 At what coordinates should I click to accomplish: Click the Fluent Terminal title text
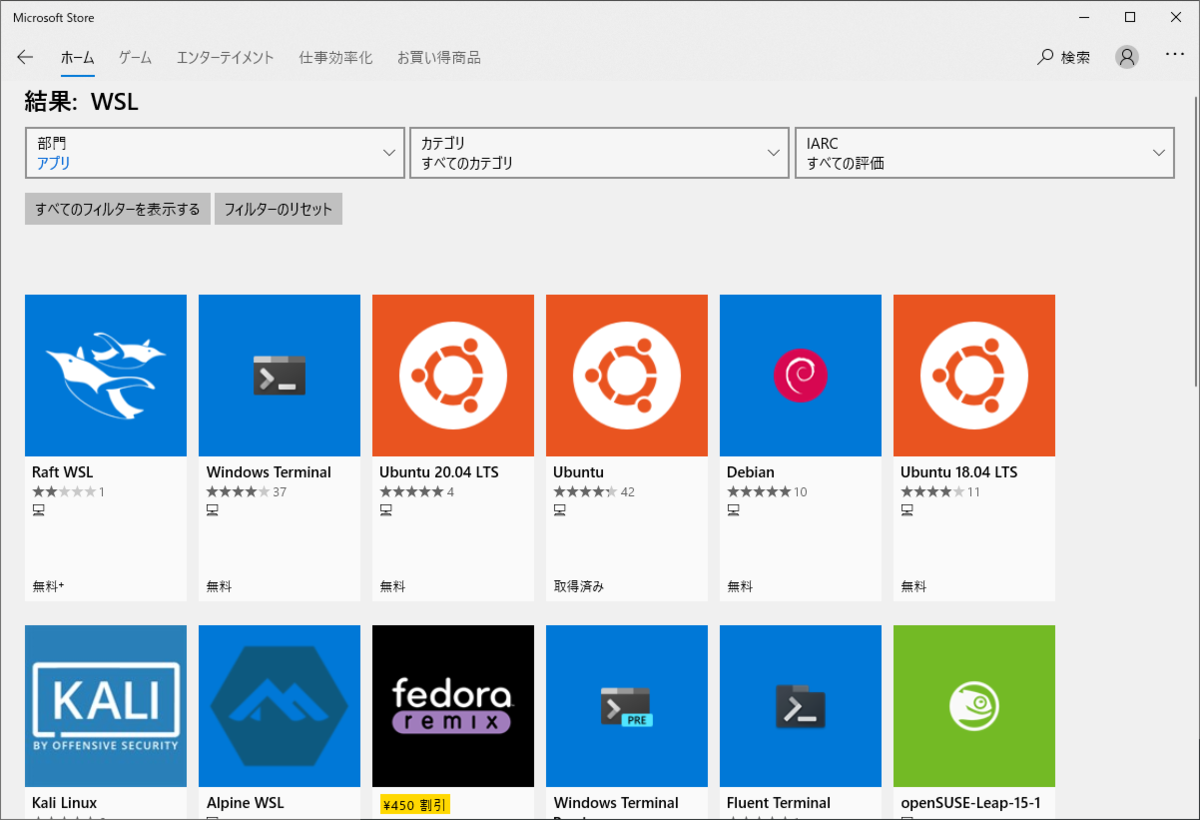pos(779,803)
